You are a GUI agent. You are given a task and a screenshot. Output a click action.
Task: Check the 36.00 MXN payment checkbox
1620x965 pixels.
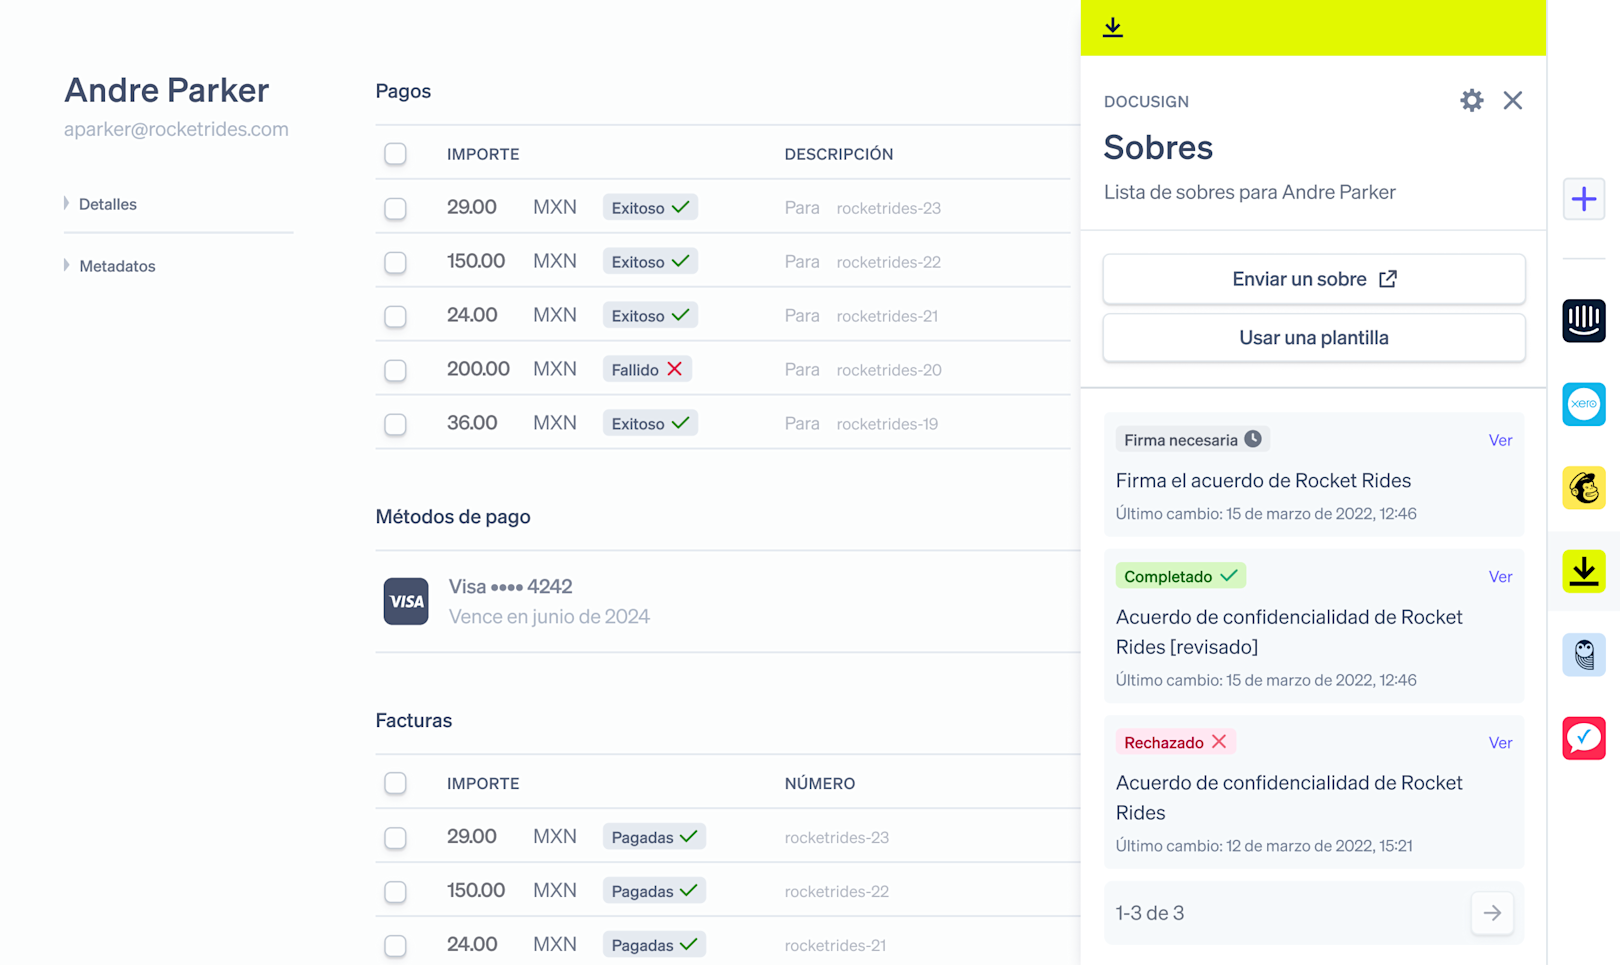pos(395,424)
